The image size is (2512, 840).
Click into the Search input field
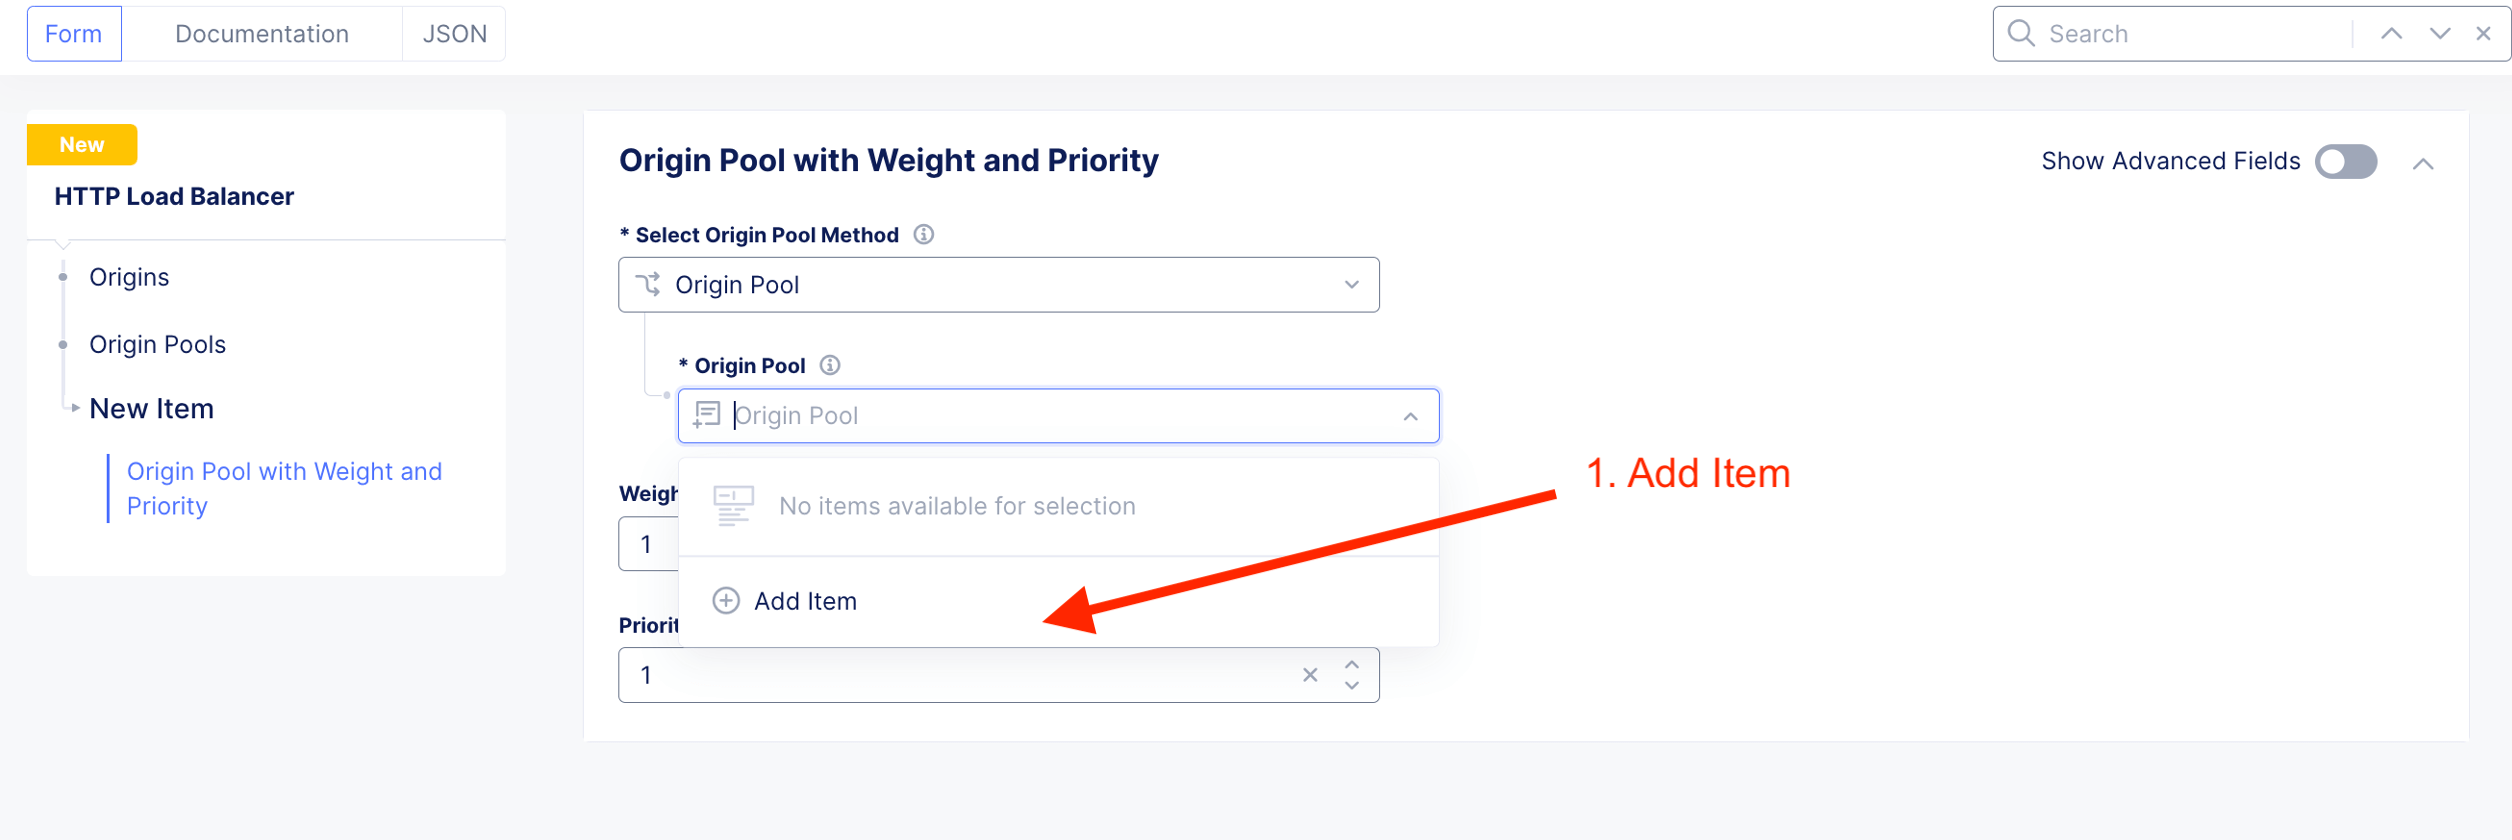tap(2190, 34)
